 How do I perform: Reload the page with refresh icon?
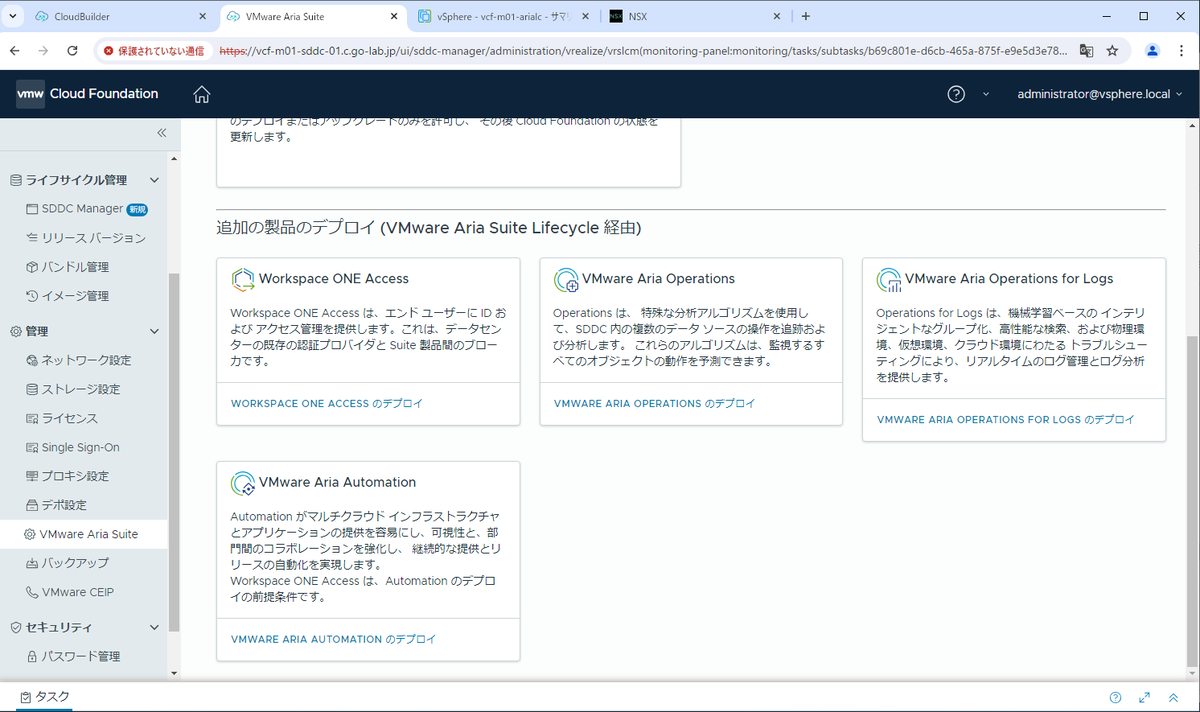[72, 51]
